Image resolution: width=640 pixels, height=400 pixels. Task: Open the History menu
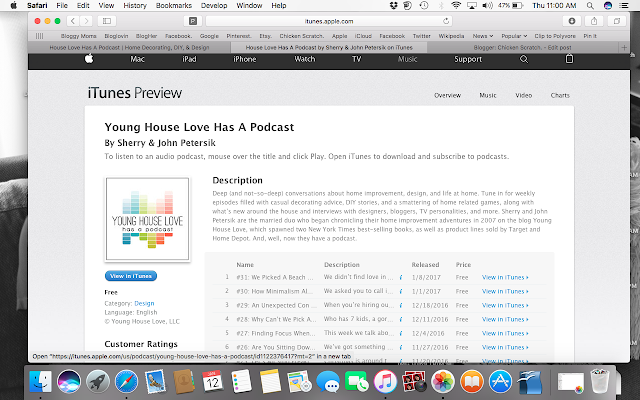135,5
